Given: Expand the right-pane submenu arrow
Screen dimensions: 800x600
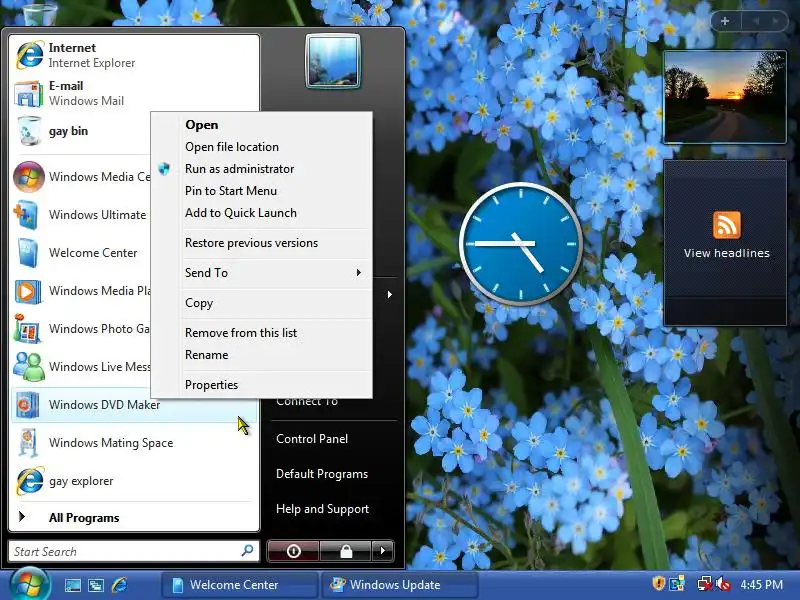Looking at the screenshot, I should coord(390,294).
